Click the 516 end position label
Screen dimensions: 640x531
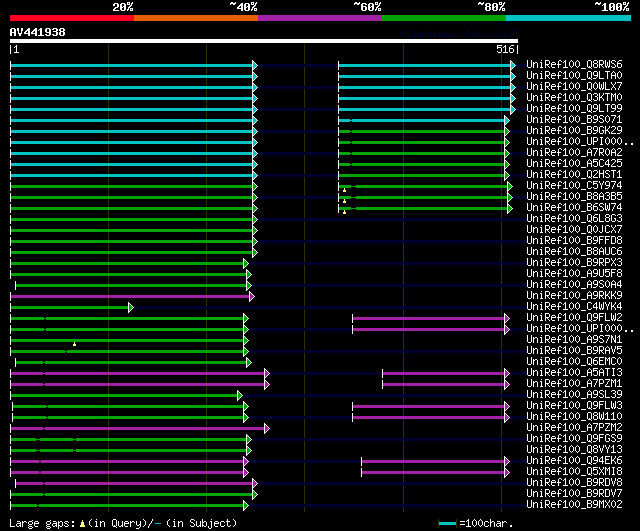[505, 49]
